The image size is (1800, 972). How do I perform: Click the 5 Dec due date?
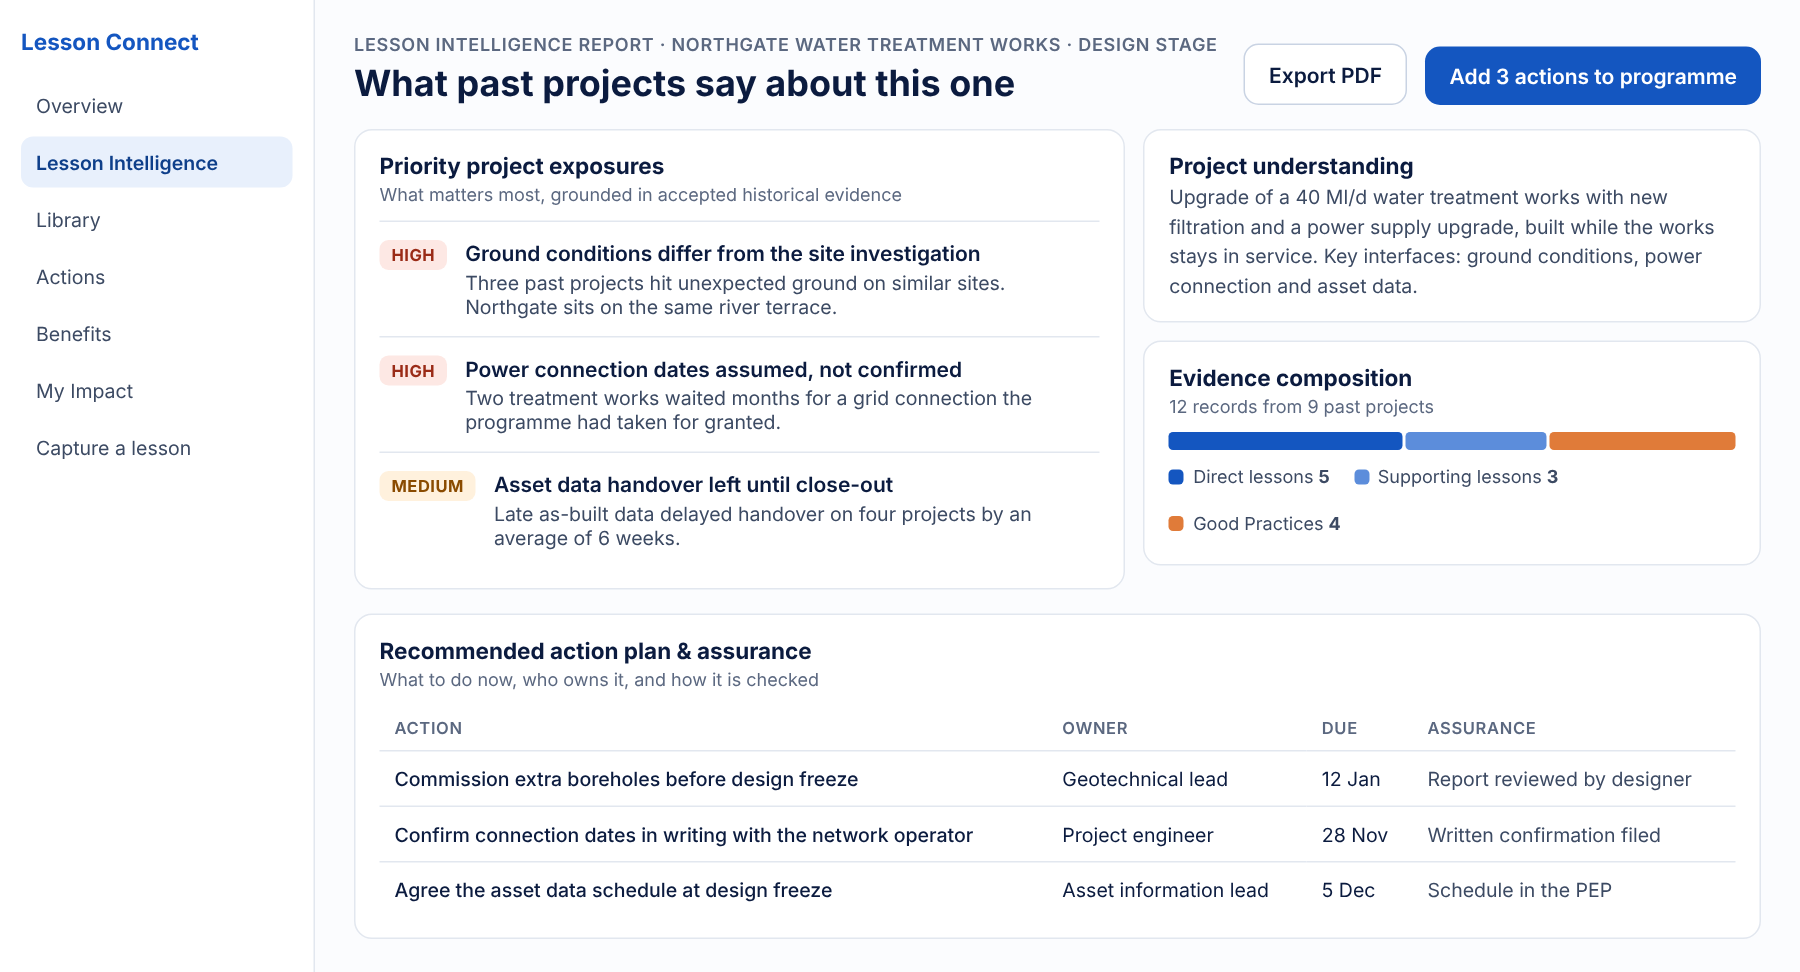1348,890
